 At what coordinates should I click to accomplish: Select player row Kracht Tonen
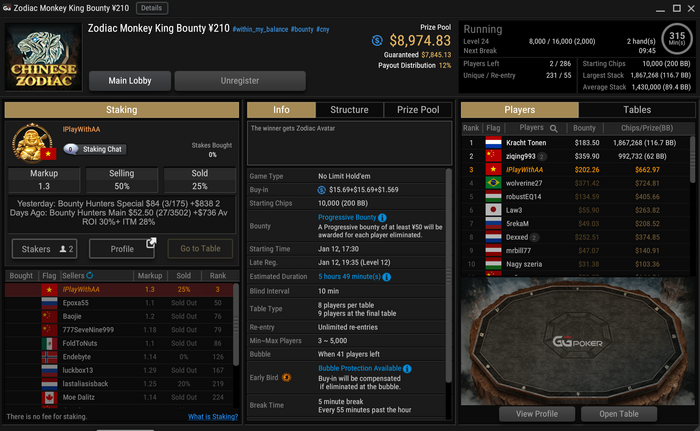(575, 143)
